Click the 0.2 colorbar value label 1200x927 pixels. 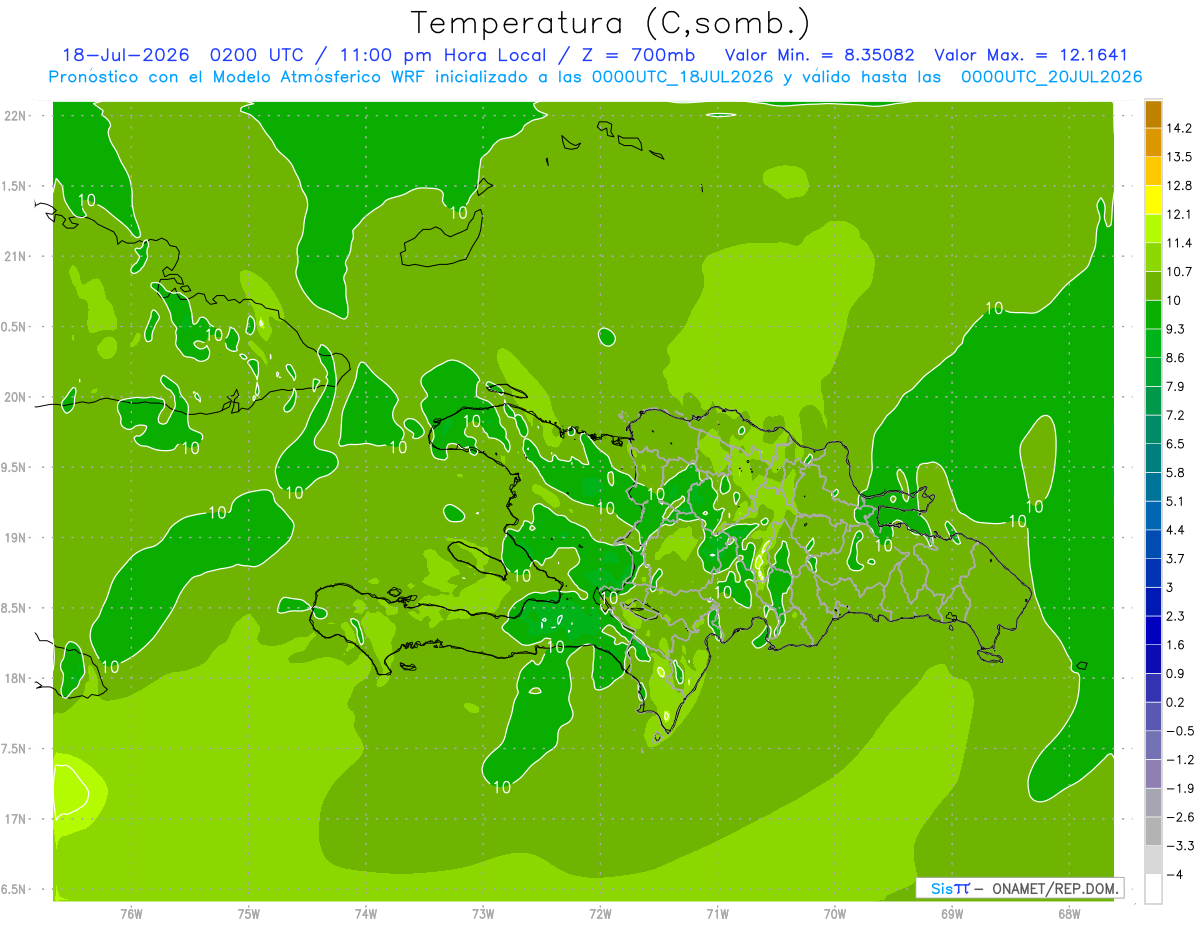click(x=1176, y=702)
